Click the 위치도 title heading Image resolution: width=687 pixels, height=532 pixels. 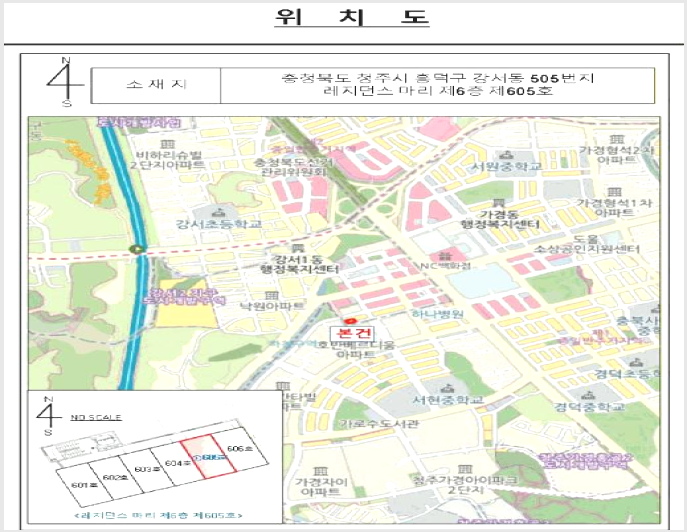point(352,17)
